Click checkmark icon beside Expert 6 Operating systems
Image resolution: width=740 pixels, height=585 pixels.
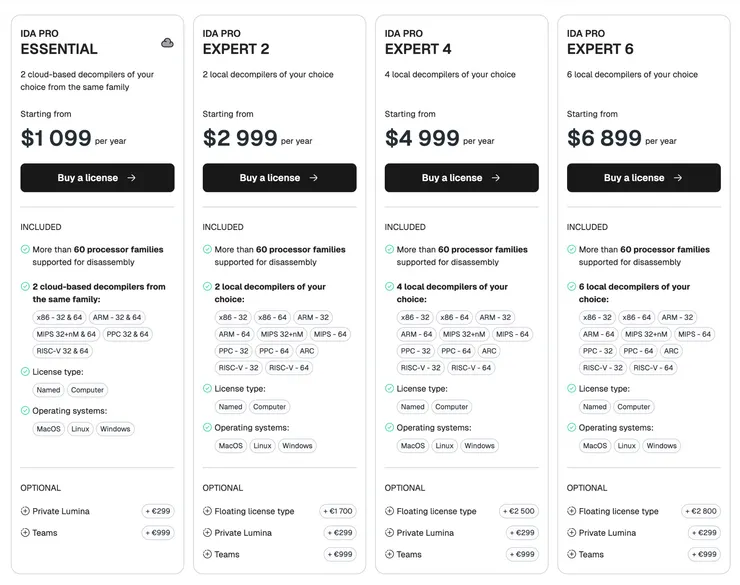571,428
